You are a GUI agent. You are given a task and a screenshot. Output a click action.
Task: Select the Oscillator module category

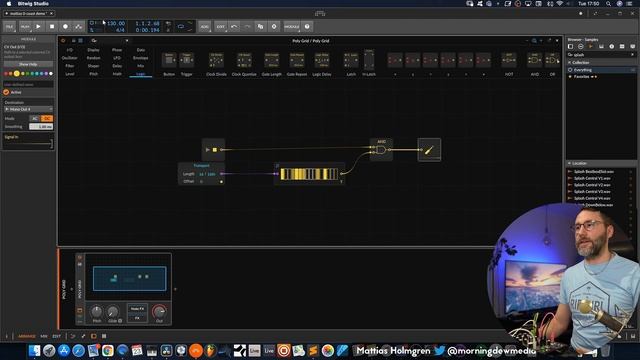point(70,58)
